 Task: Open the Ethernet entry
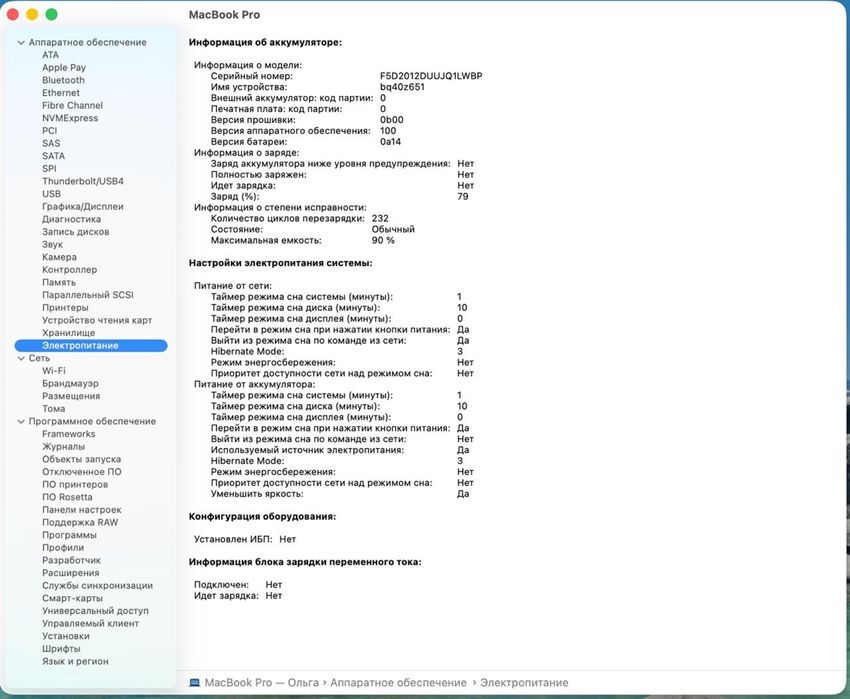click(x=61, y=93)
